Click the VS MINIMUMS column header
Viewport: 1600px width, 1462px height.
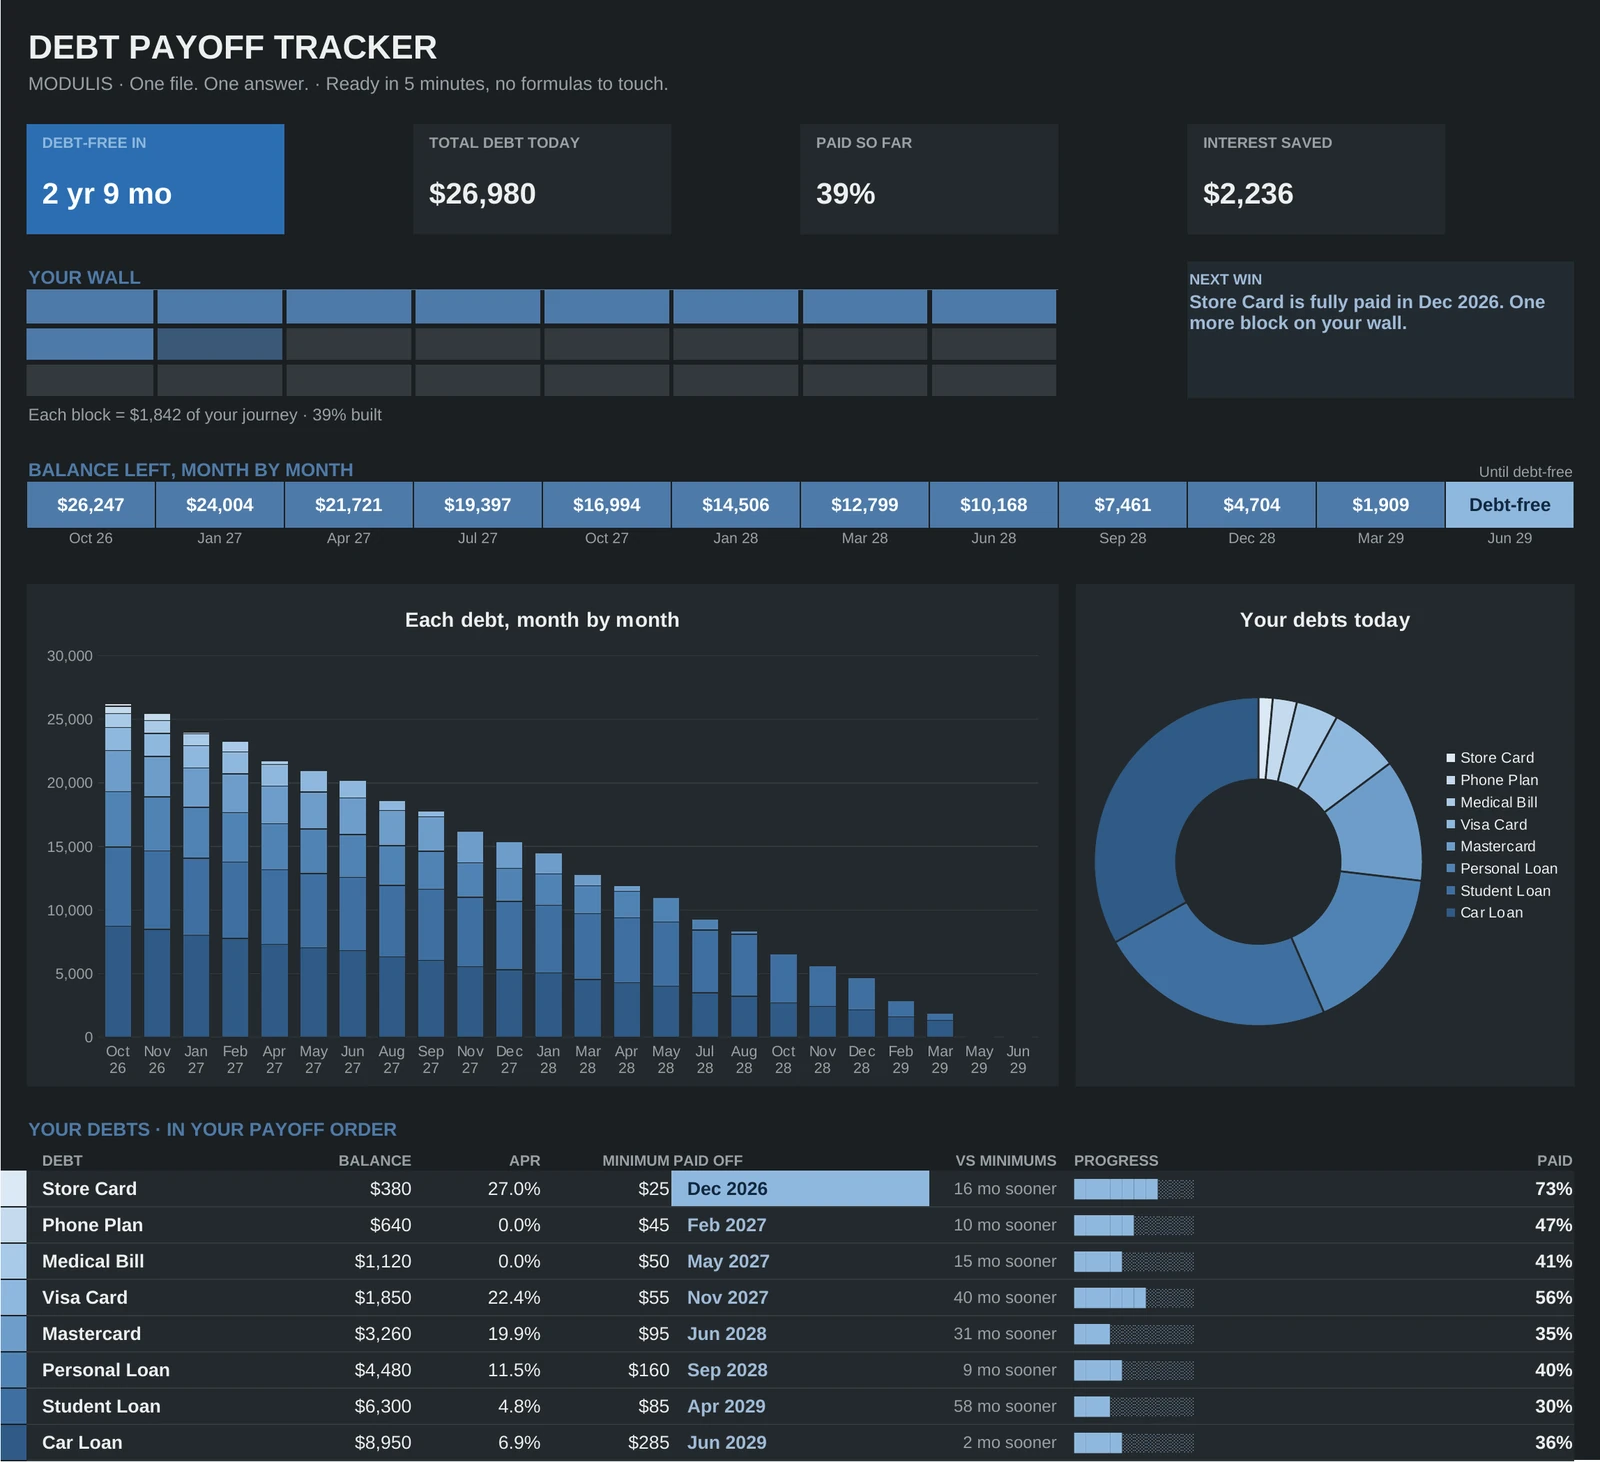(1006, 1161)
